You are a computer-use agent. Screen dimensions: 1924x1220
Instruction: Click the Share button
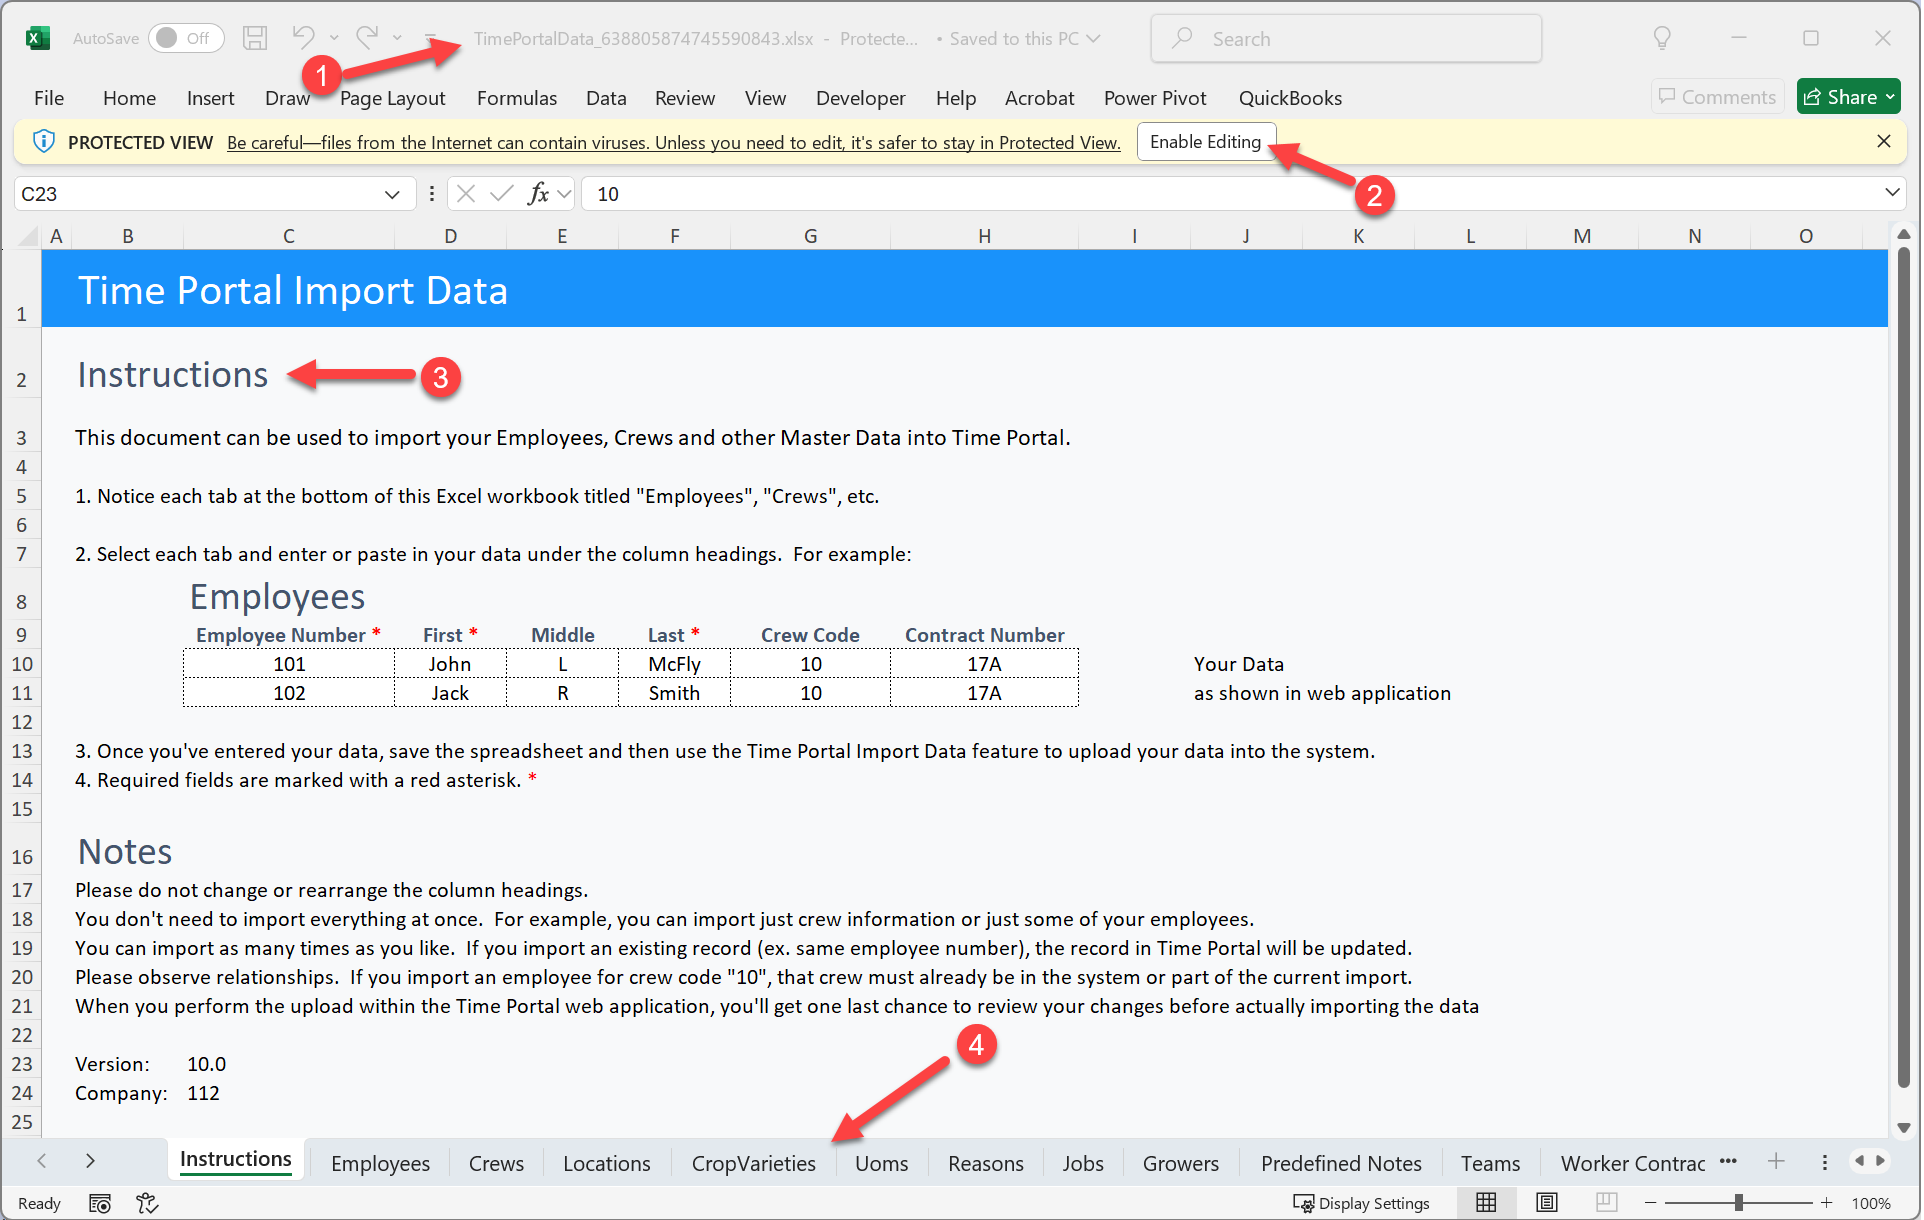click(1849, 97)
